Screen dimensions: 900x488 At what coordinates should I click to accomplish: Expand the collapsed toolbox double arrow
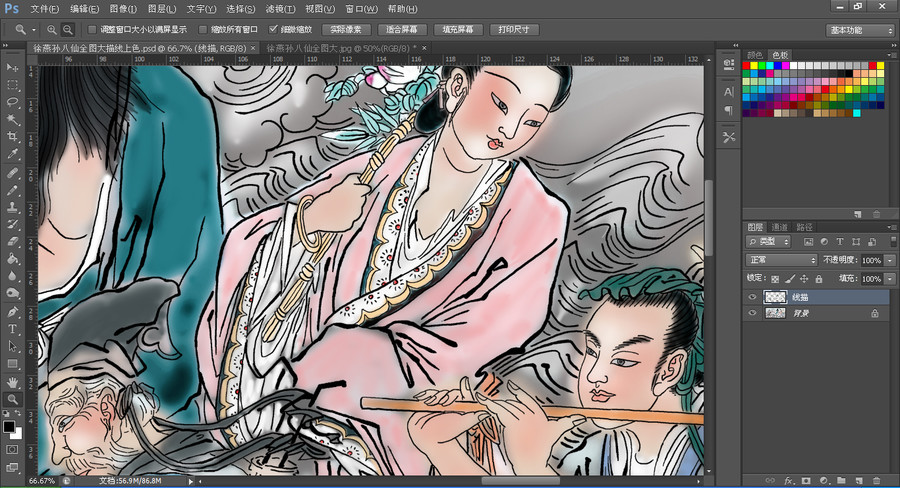(6, 45)
